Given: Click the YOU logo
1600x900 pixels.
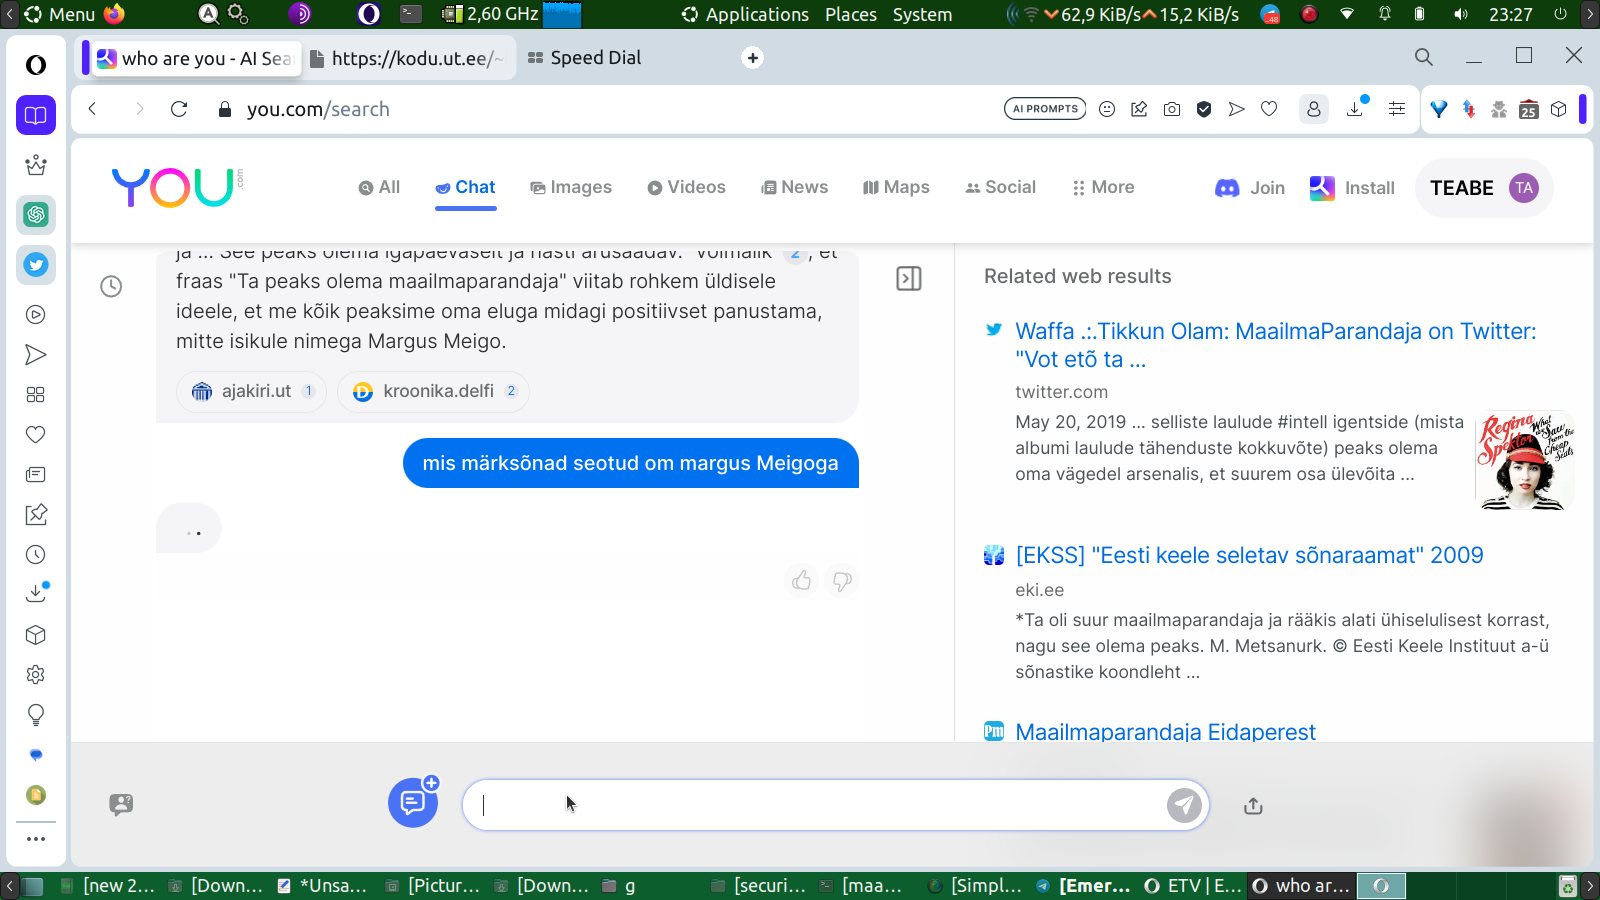Looking at the screenshot, I should (177, 187).
